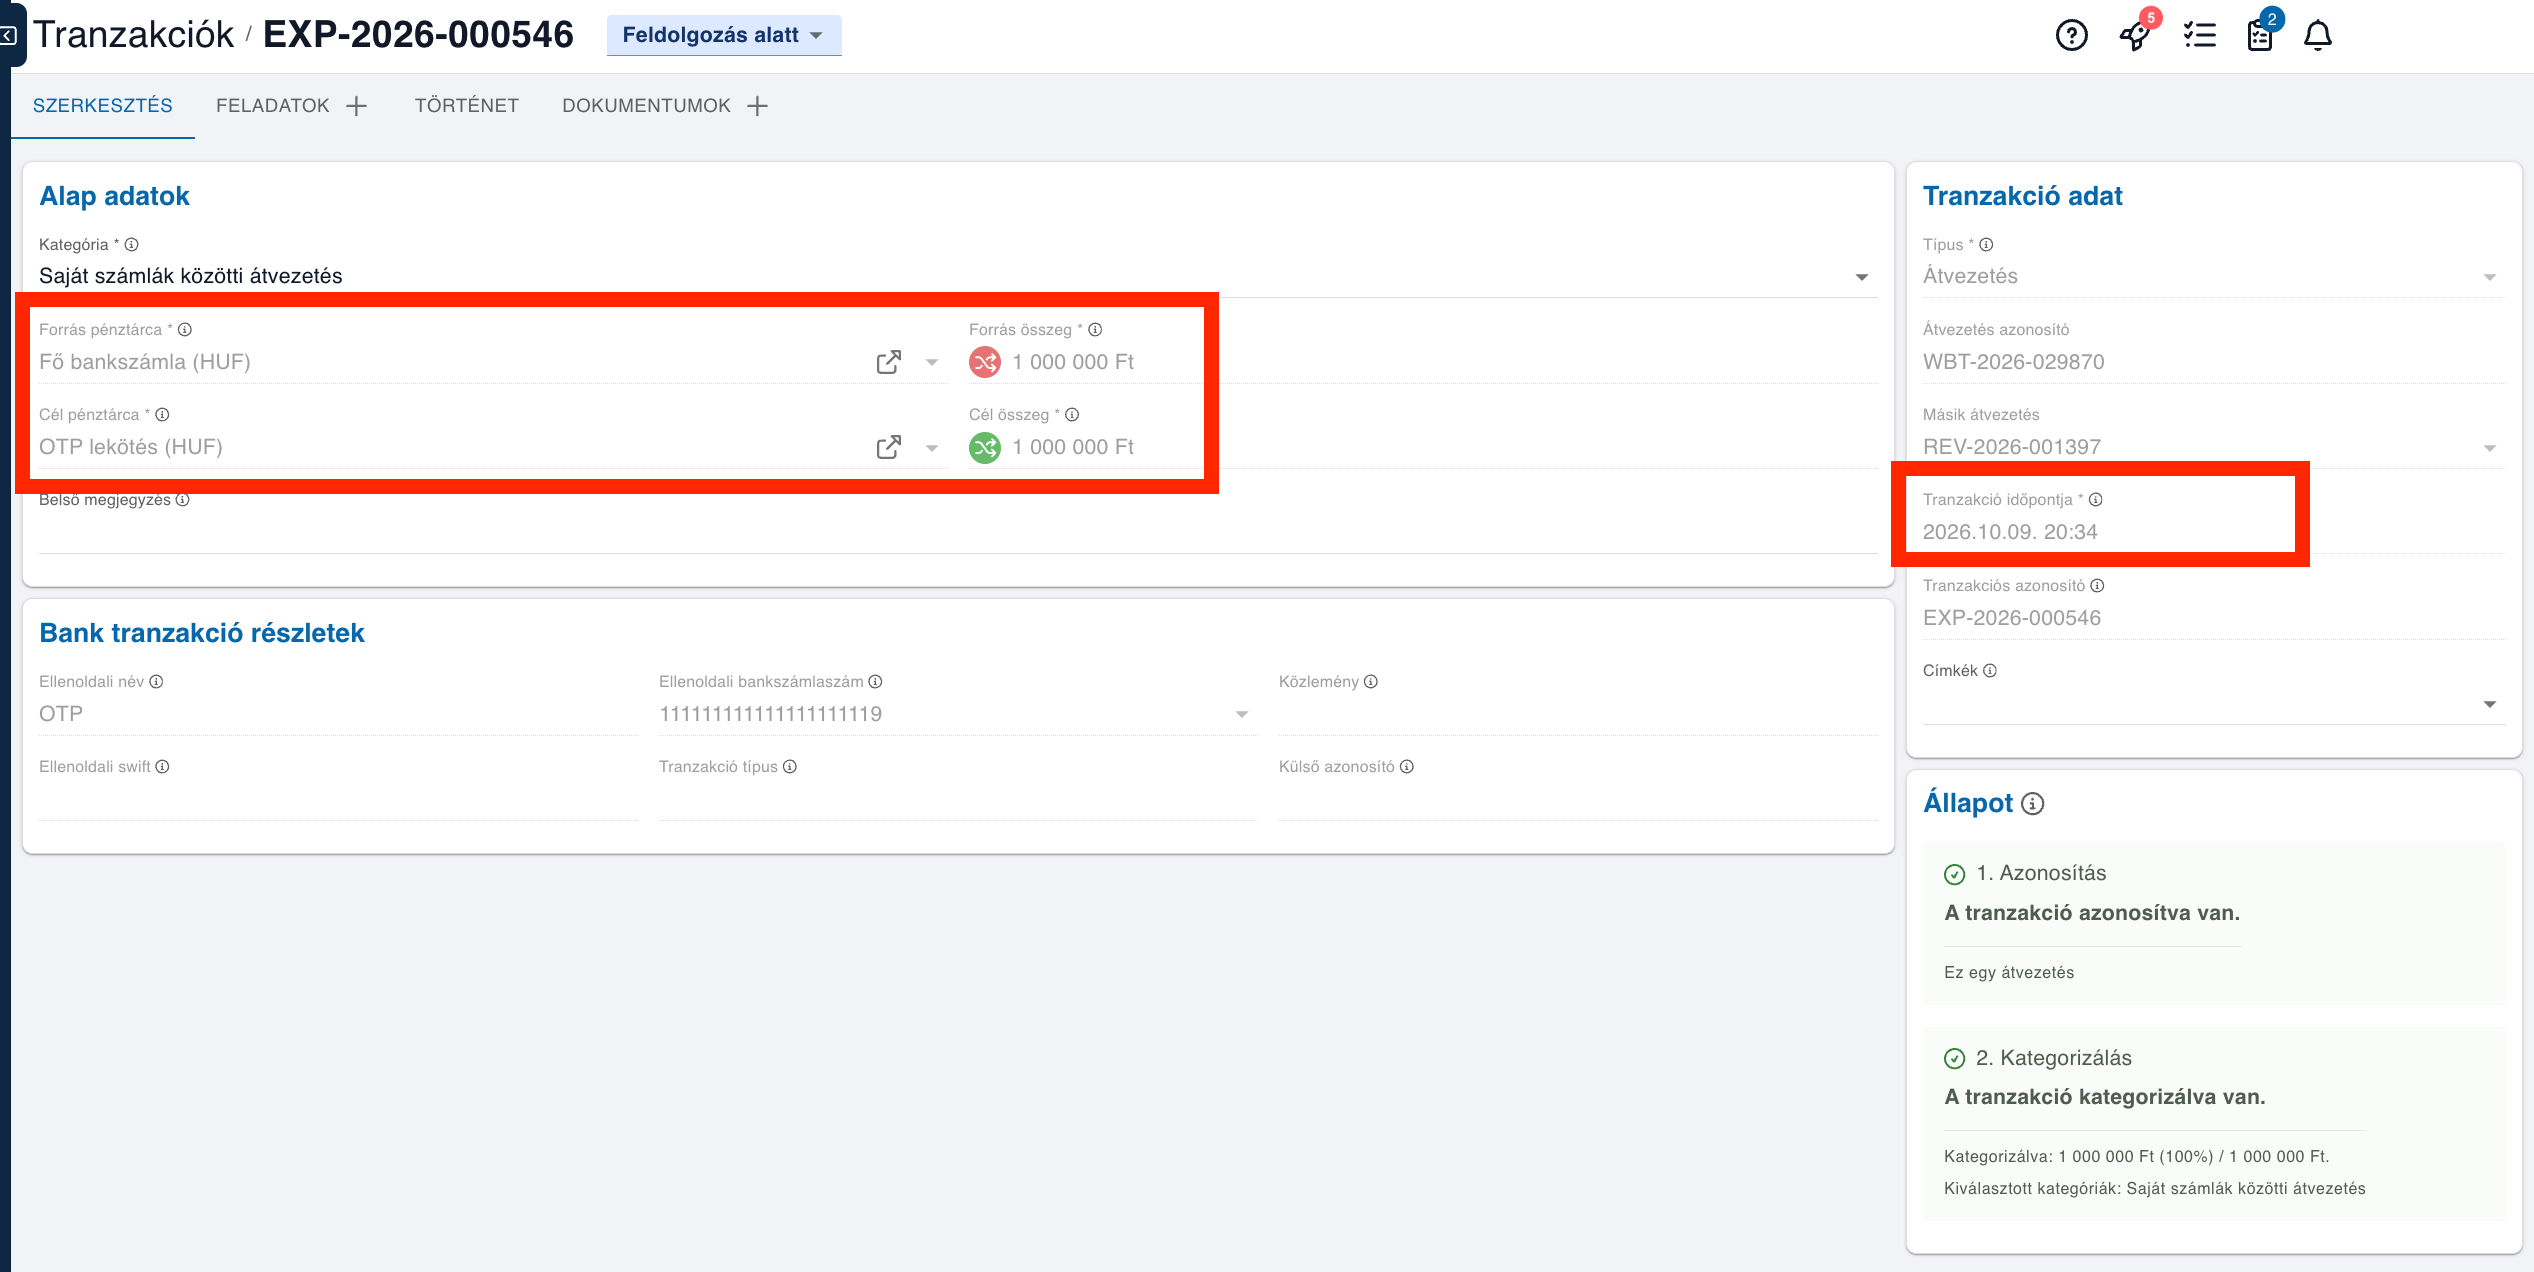Click the green shuffle icon by Cél összeg
The height and width of the screenshot is (1272, 2534).
pos(985,447)
